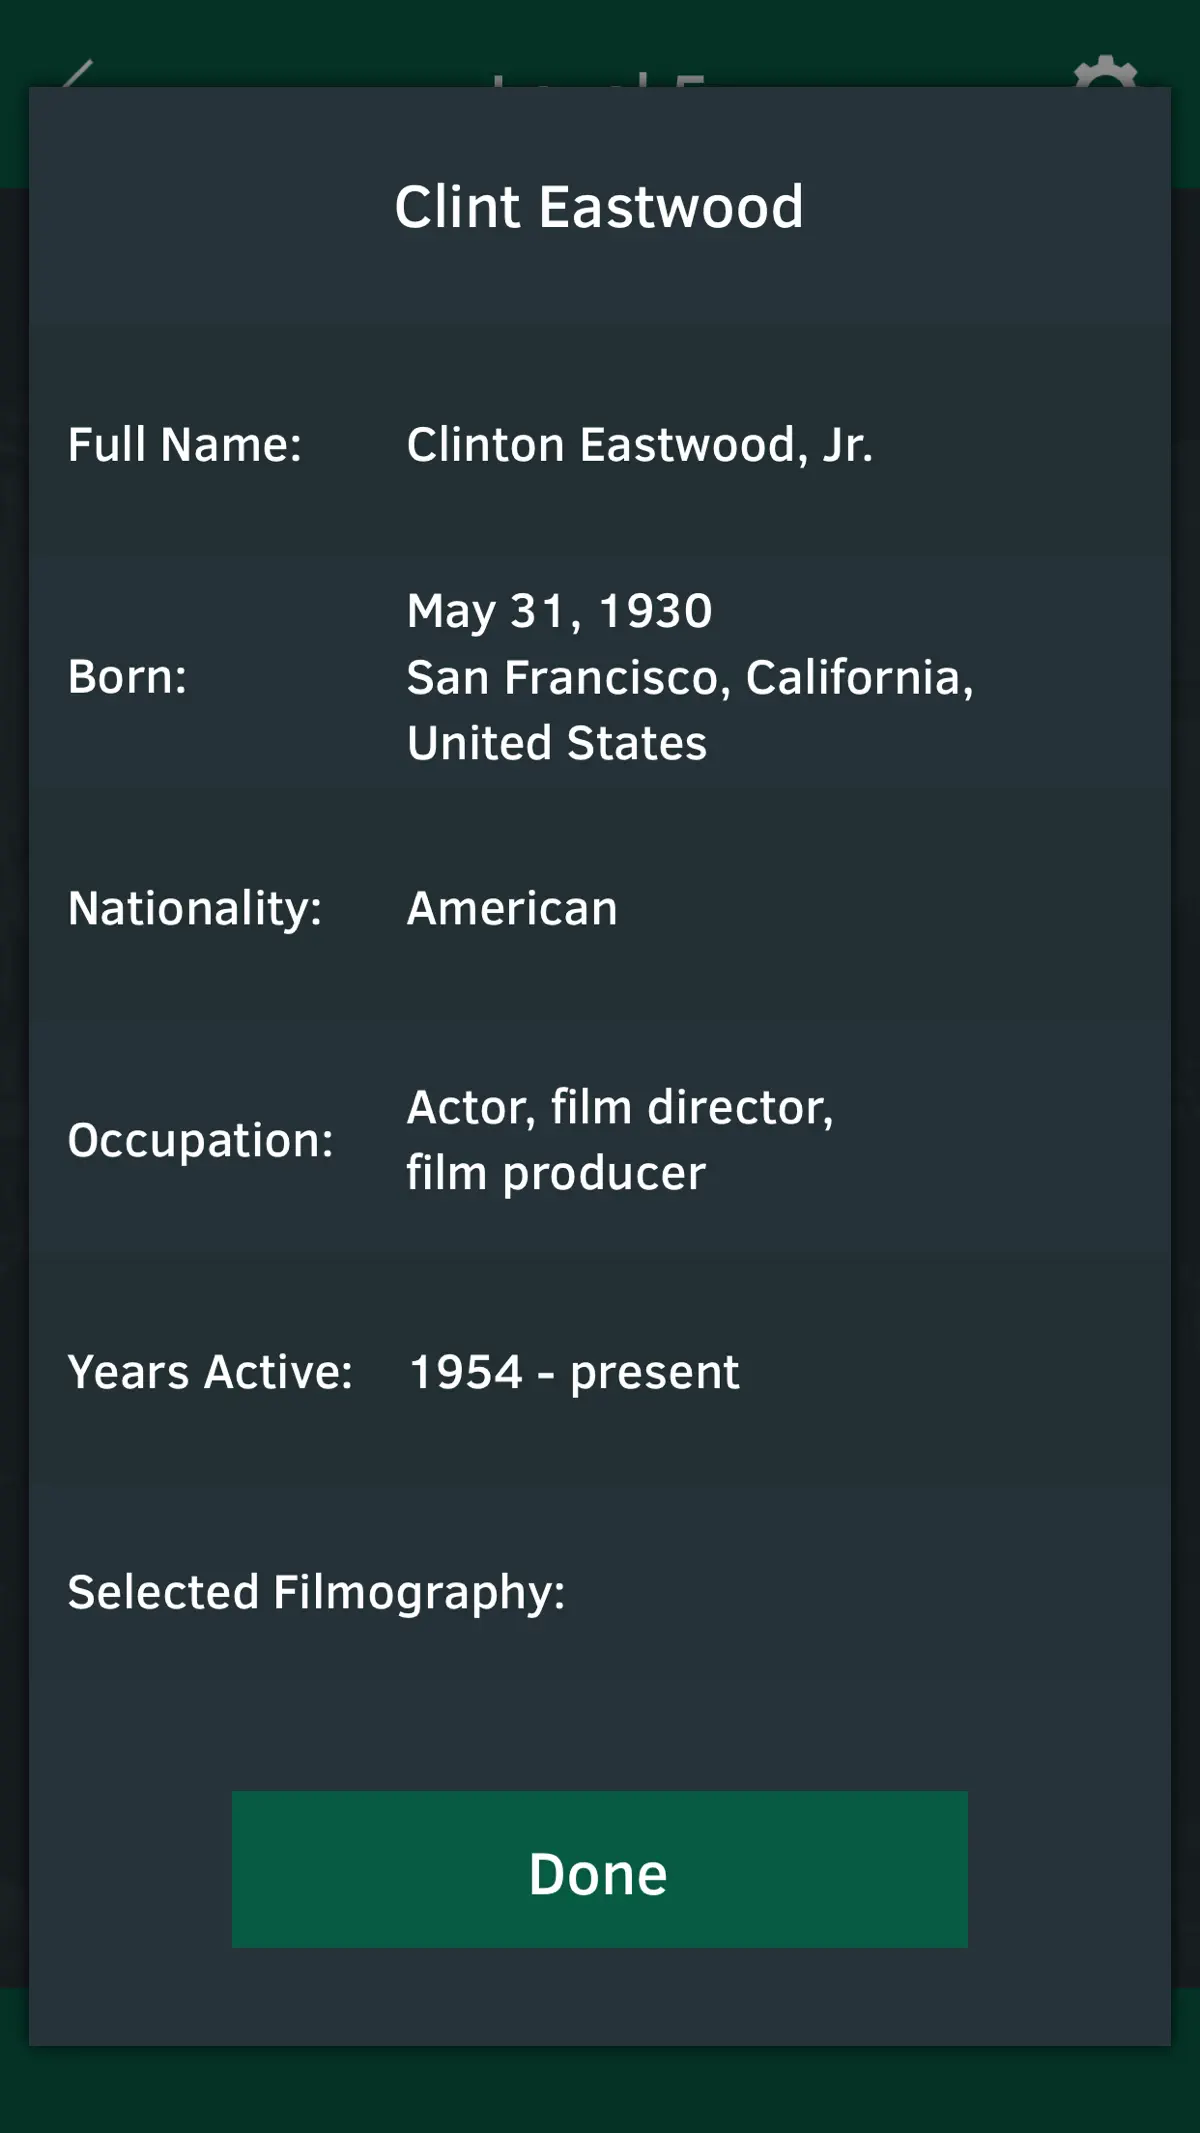Tap the Selected Filmography heading

click(316, 1593)
